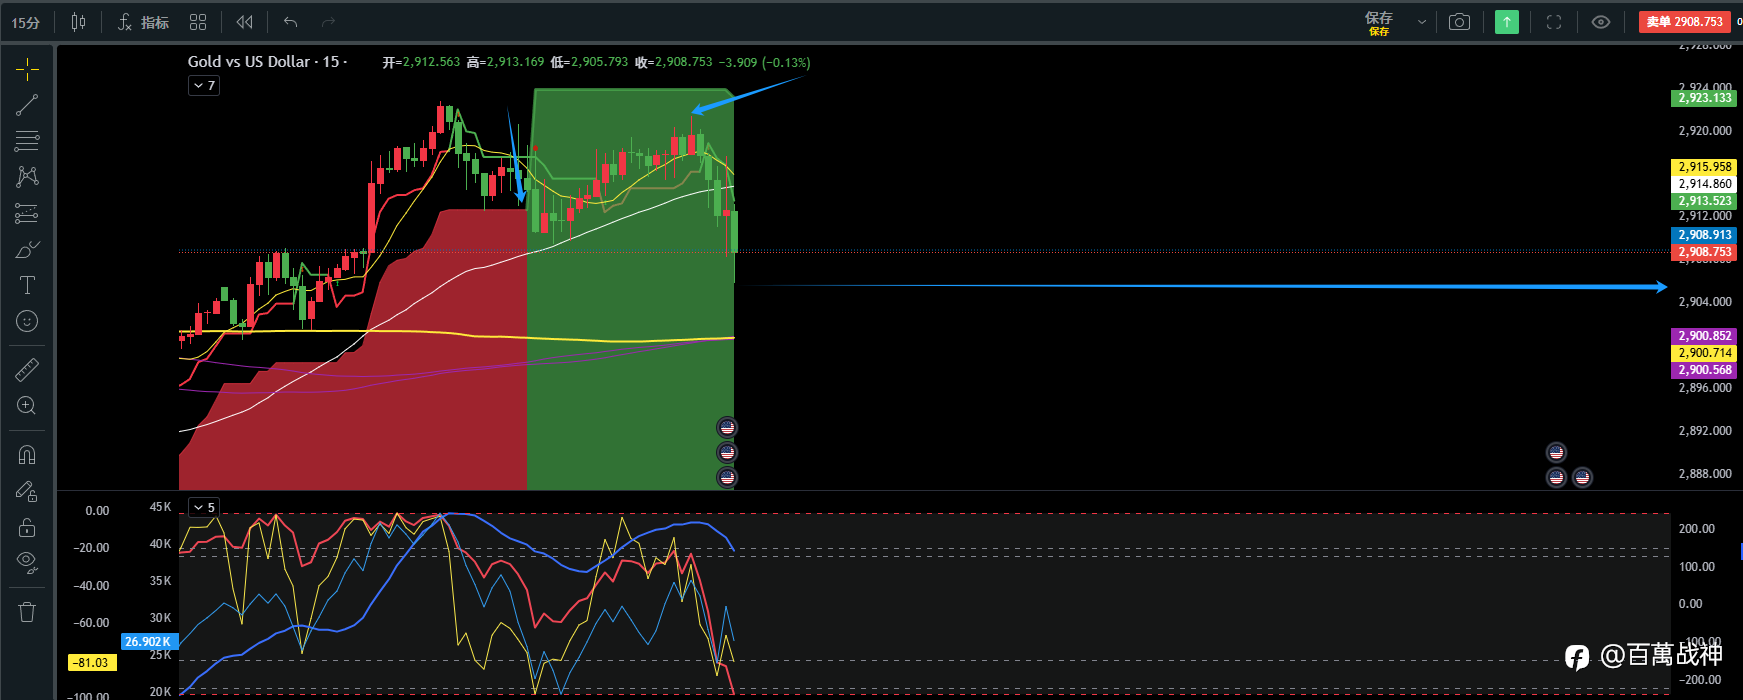Open the emoji icons tool
Viewport: 1743px width, 700px height.
tap(27, 321)
